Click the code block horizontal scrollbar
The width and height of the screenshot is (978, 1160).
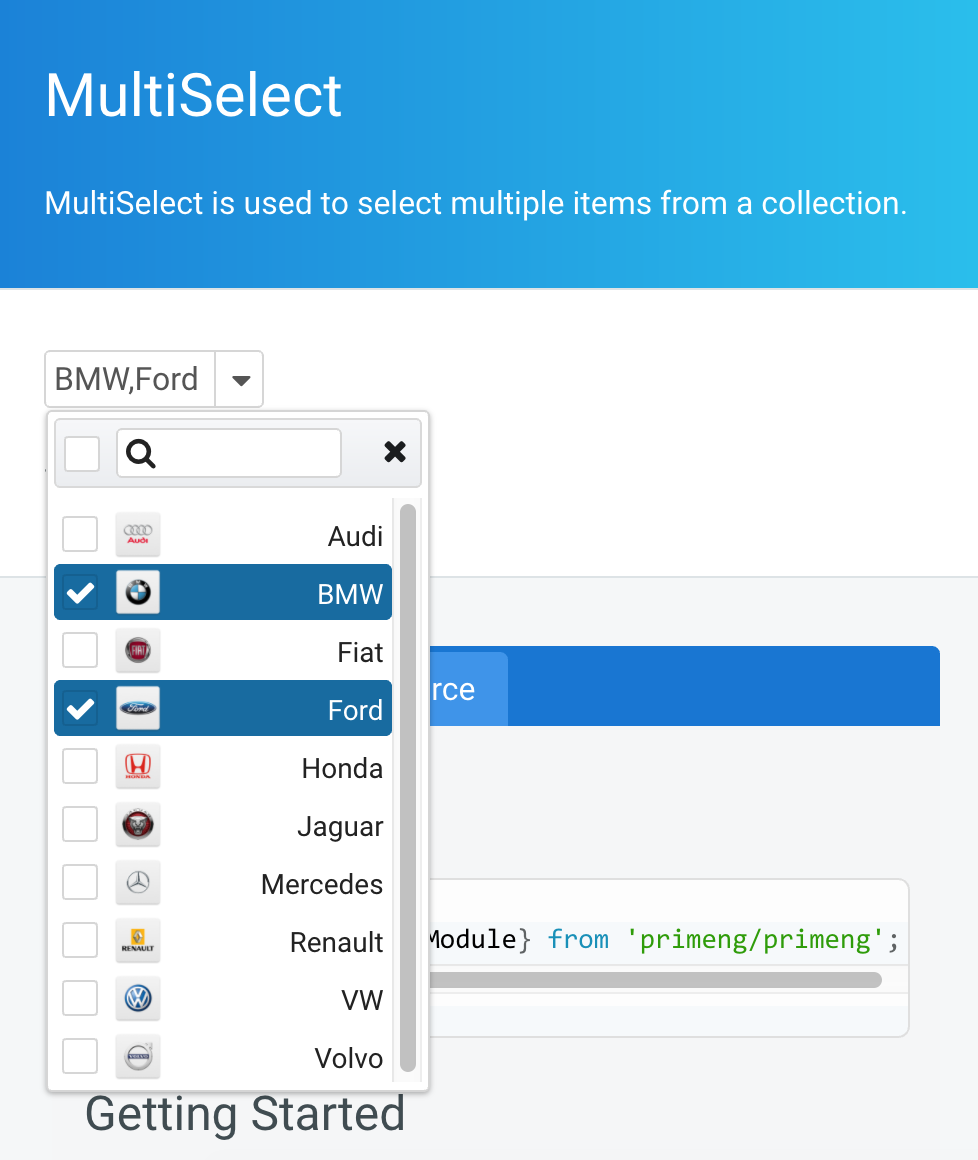[x=655, y=980]
